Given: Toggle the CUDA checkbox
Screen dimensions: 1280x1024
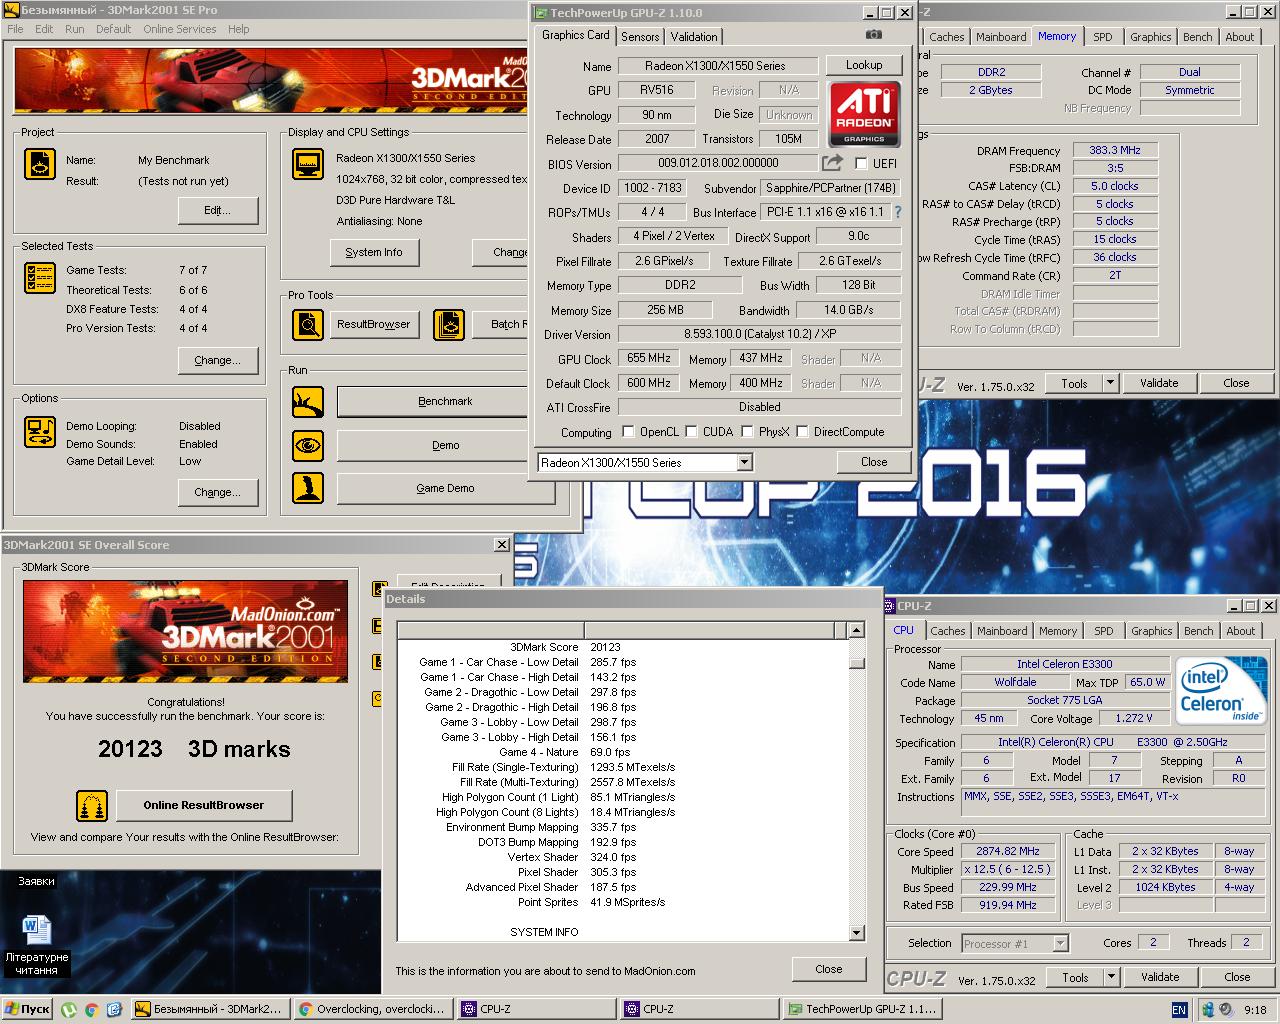Looking at the screenshot, I should point(691,431).
